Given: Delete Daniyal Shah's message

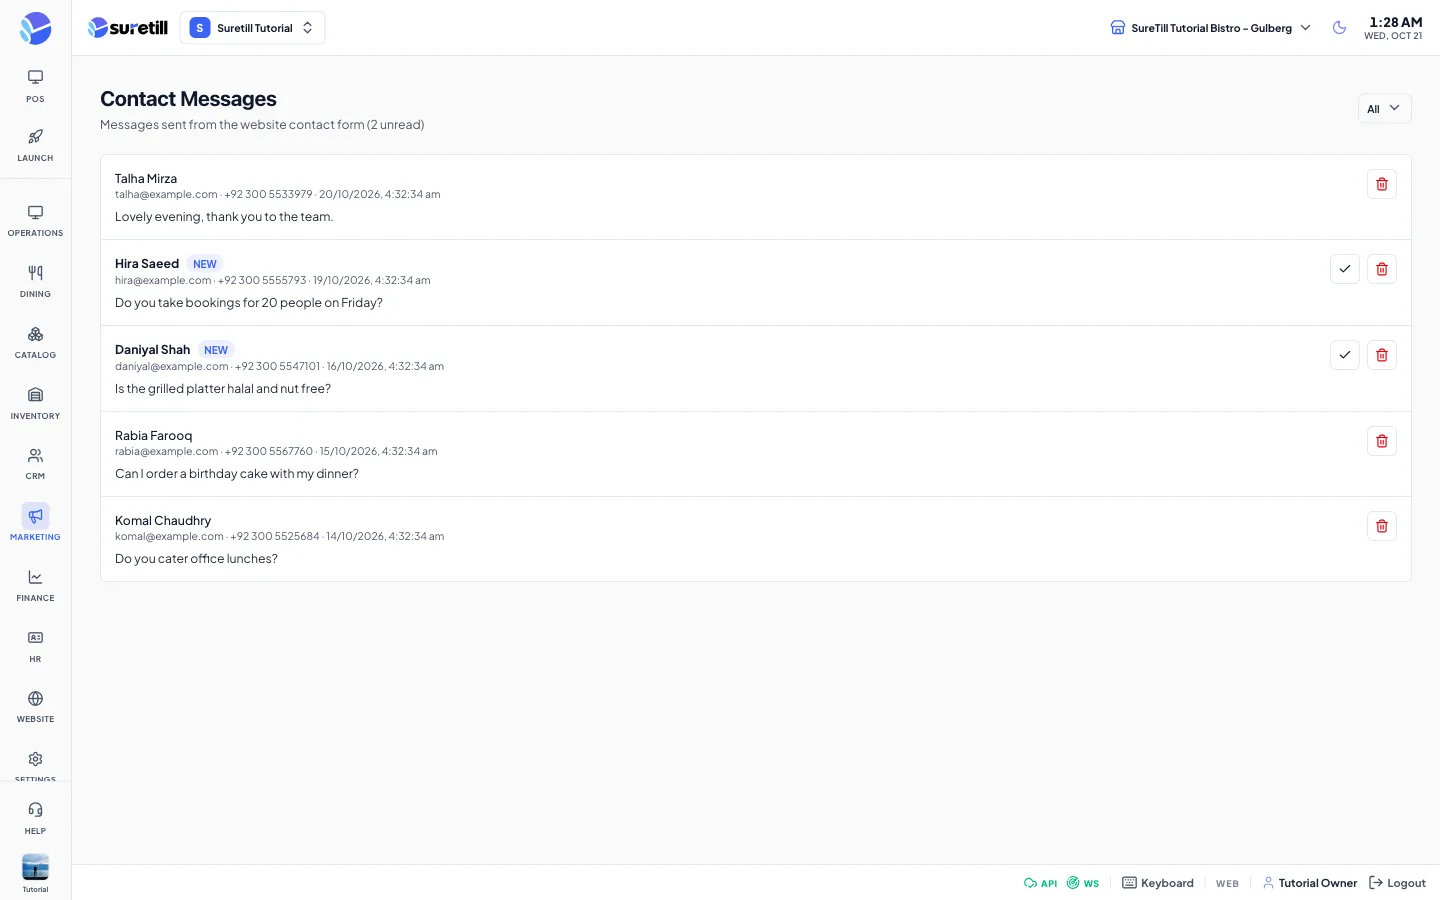Looking at the screenshot, I should 1382,355.
